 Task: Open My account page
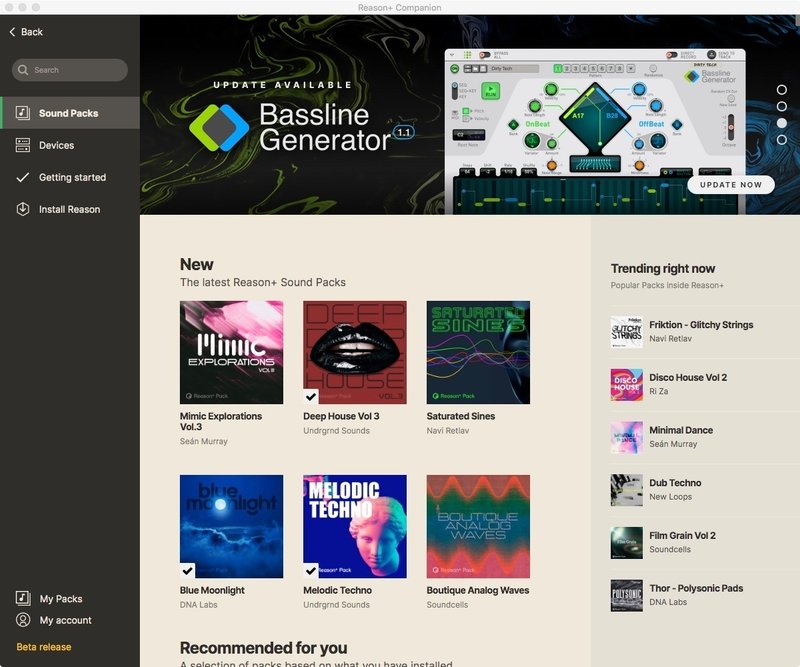pyautogui.click(x=54, y=620)
